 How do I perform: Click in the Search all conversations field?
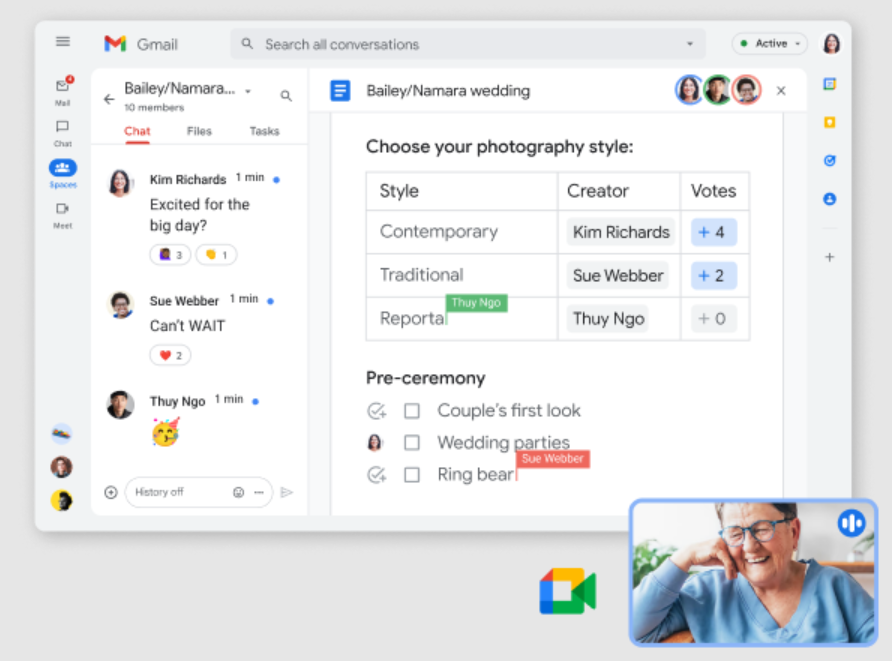coord(468,44)
